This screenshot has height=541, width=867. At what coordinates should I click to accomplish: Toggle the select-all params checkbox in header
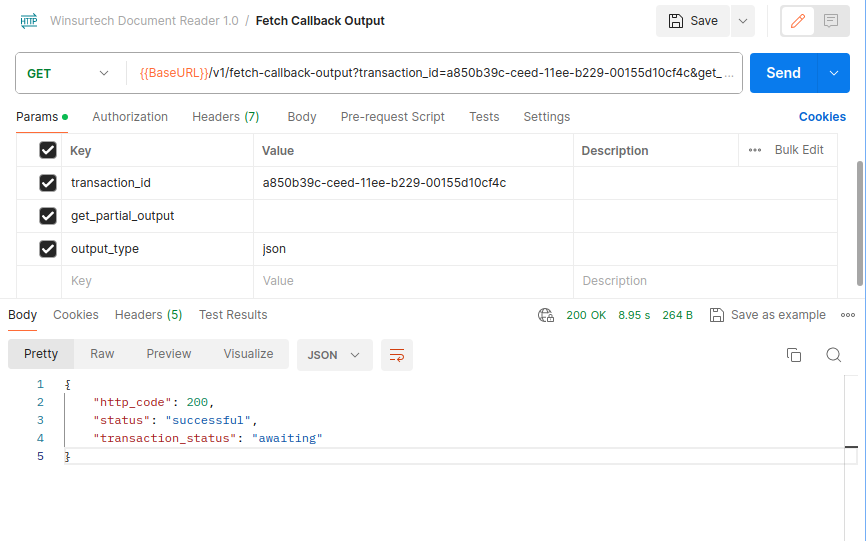48,150
